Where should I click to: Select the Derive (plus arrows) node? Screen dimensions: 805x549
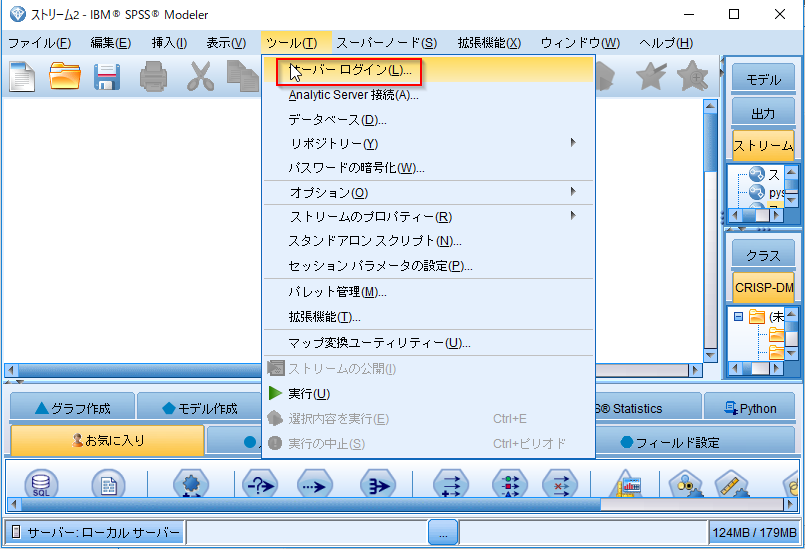(x=451, y=483)
